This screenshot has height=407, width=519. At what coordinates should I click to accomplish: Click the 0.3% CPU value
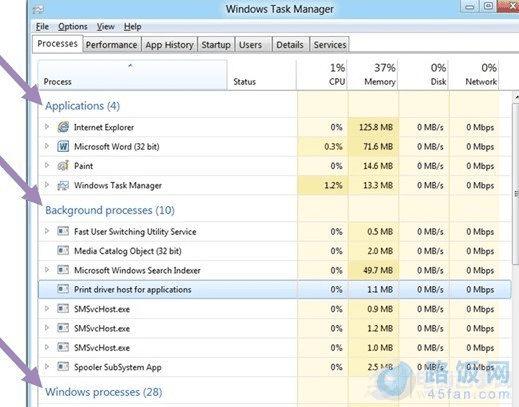333,147
